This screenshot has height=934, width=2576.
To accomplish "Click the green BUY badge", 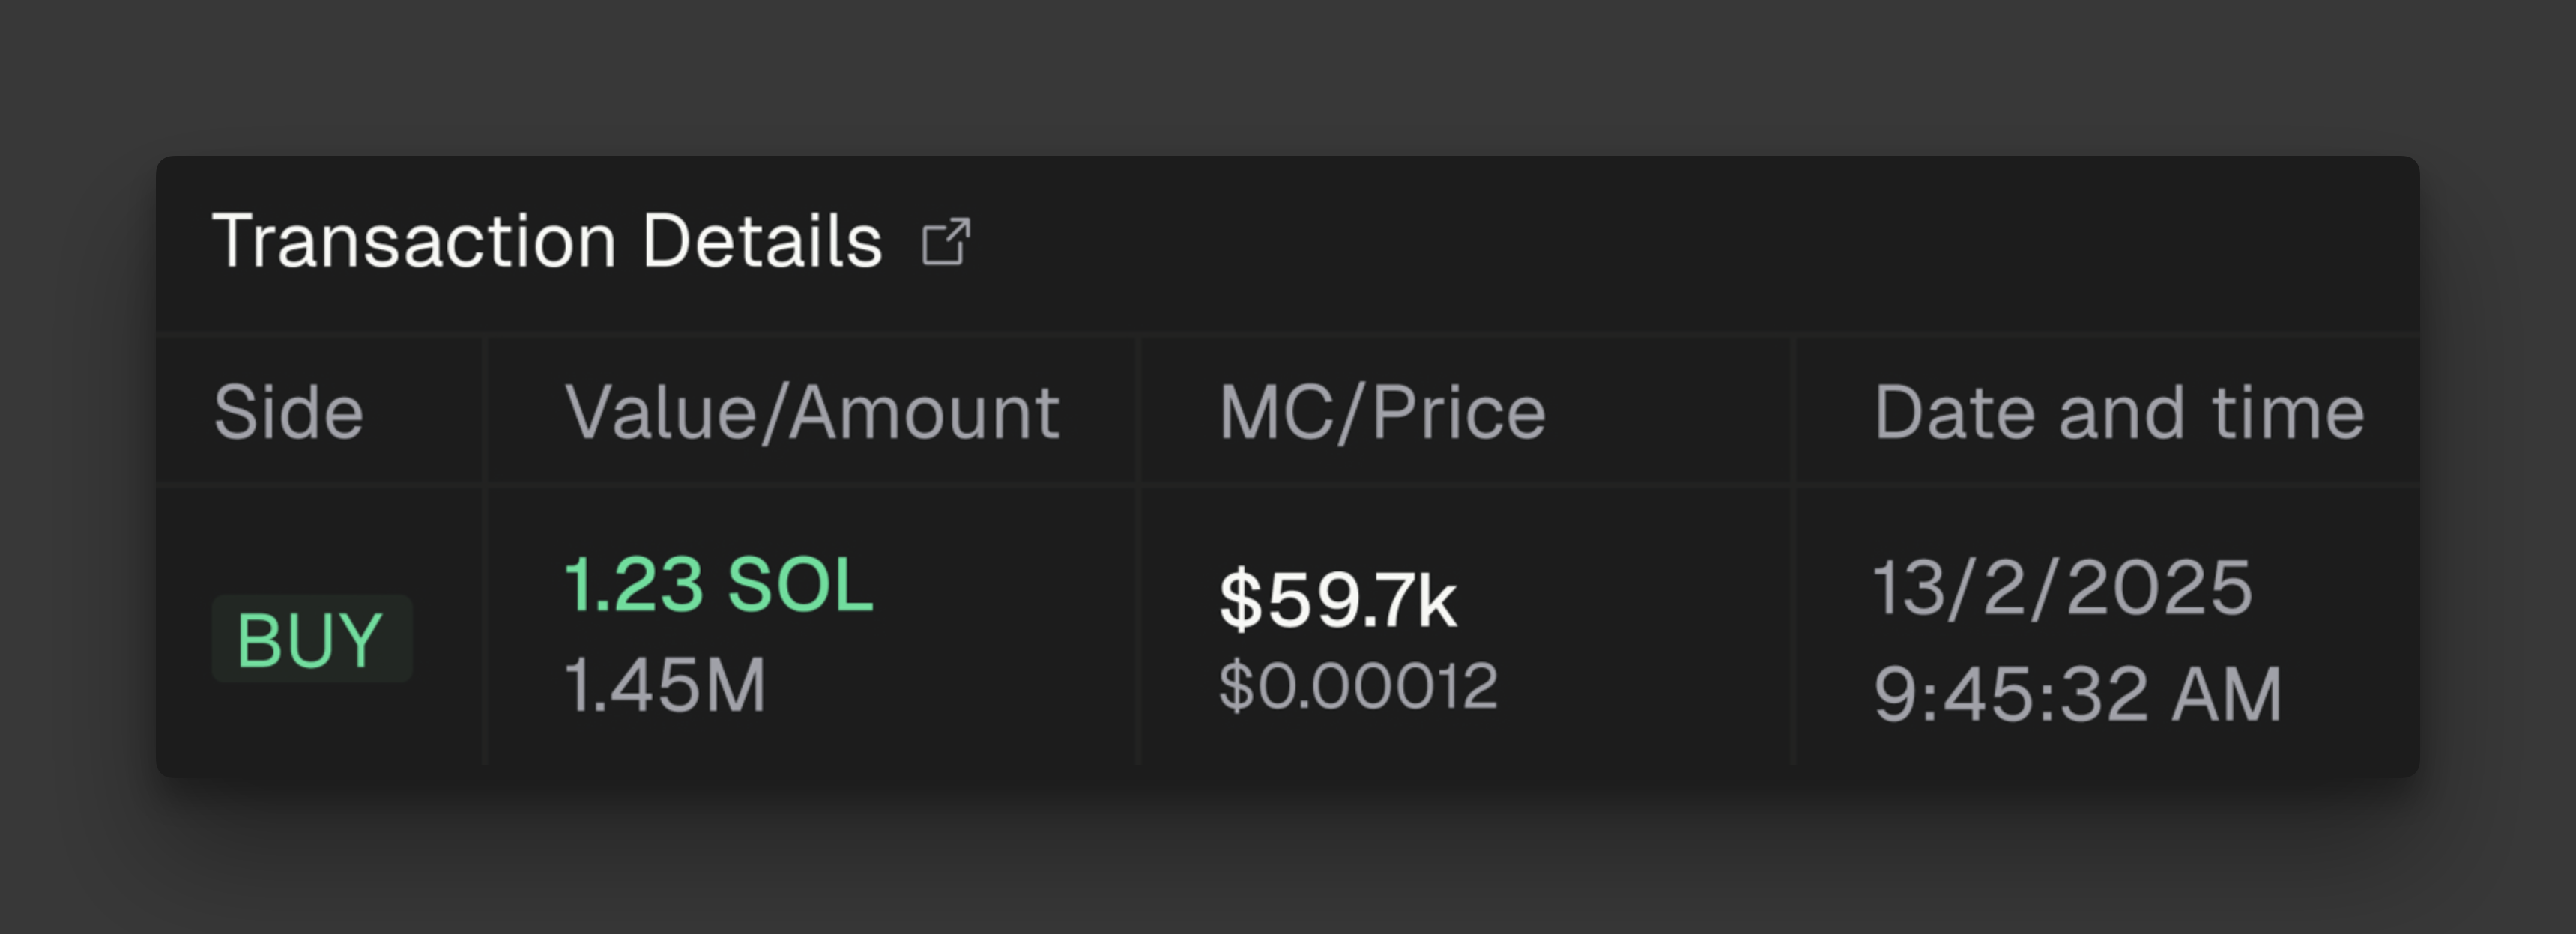I will pyautogui.click(x=311, y=639).
